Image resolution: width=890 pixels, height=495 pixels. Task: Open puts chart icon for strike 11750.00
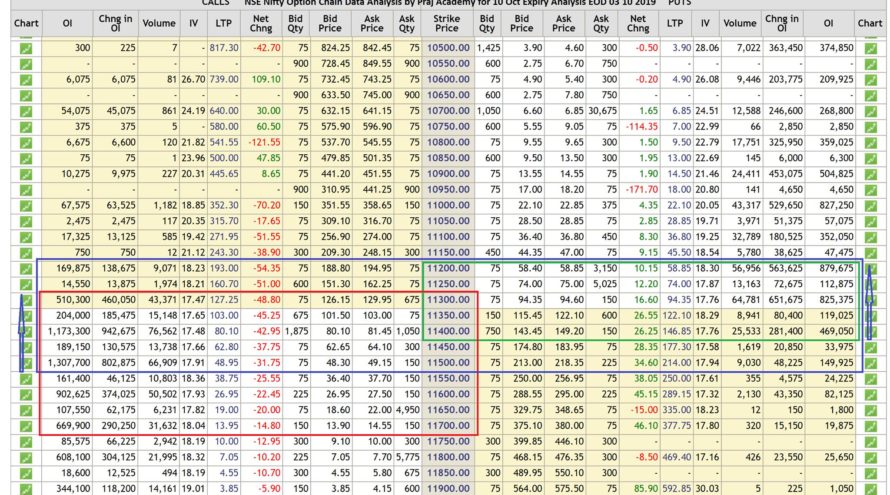point(870,442)
